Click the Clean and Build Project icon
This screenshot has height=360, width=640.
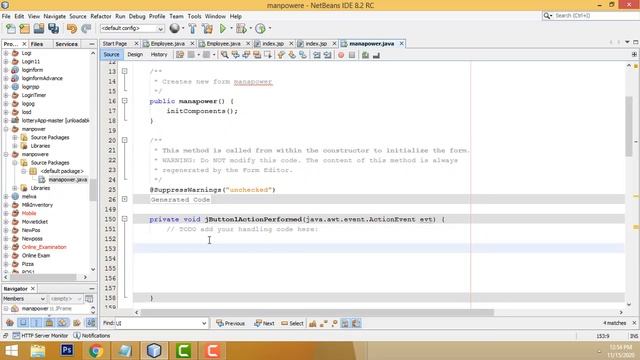[x=207, y=29]
